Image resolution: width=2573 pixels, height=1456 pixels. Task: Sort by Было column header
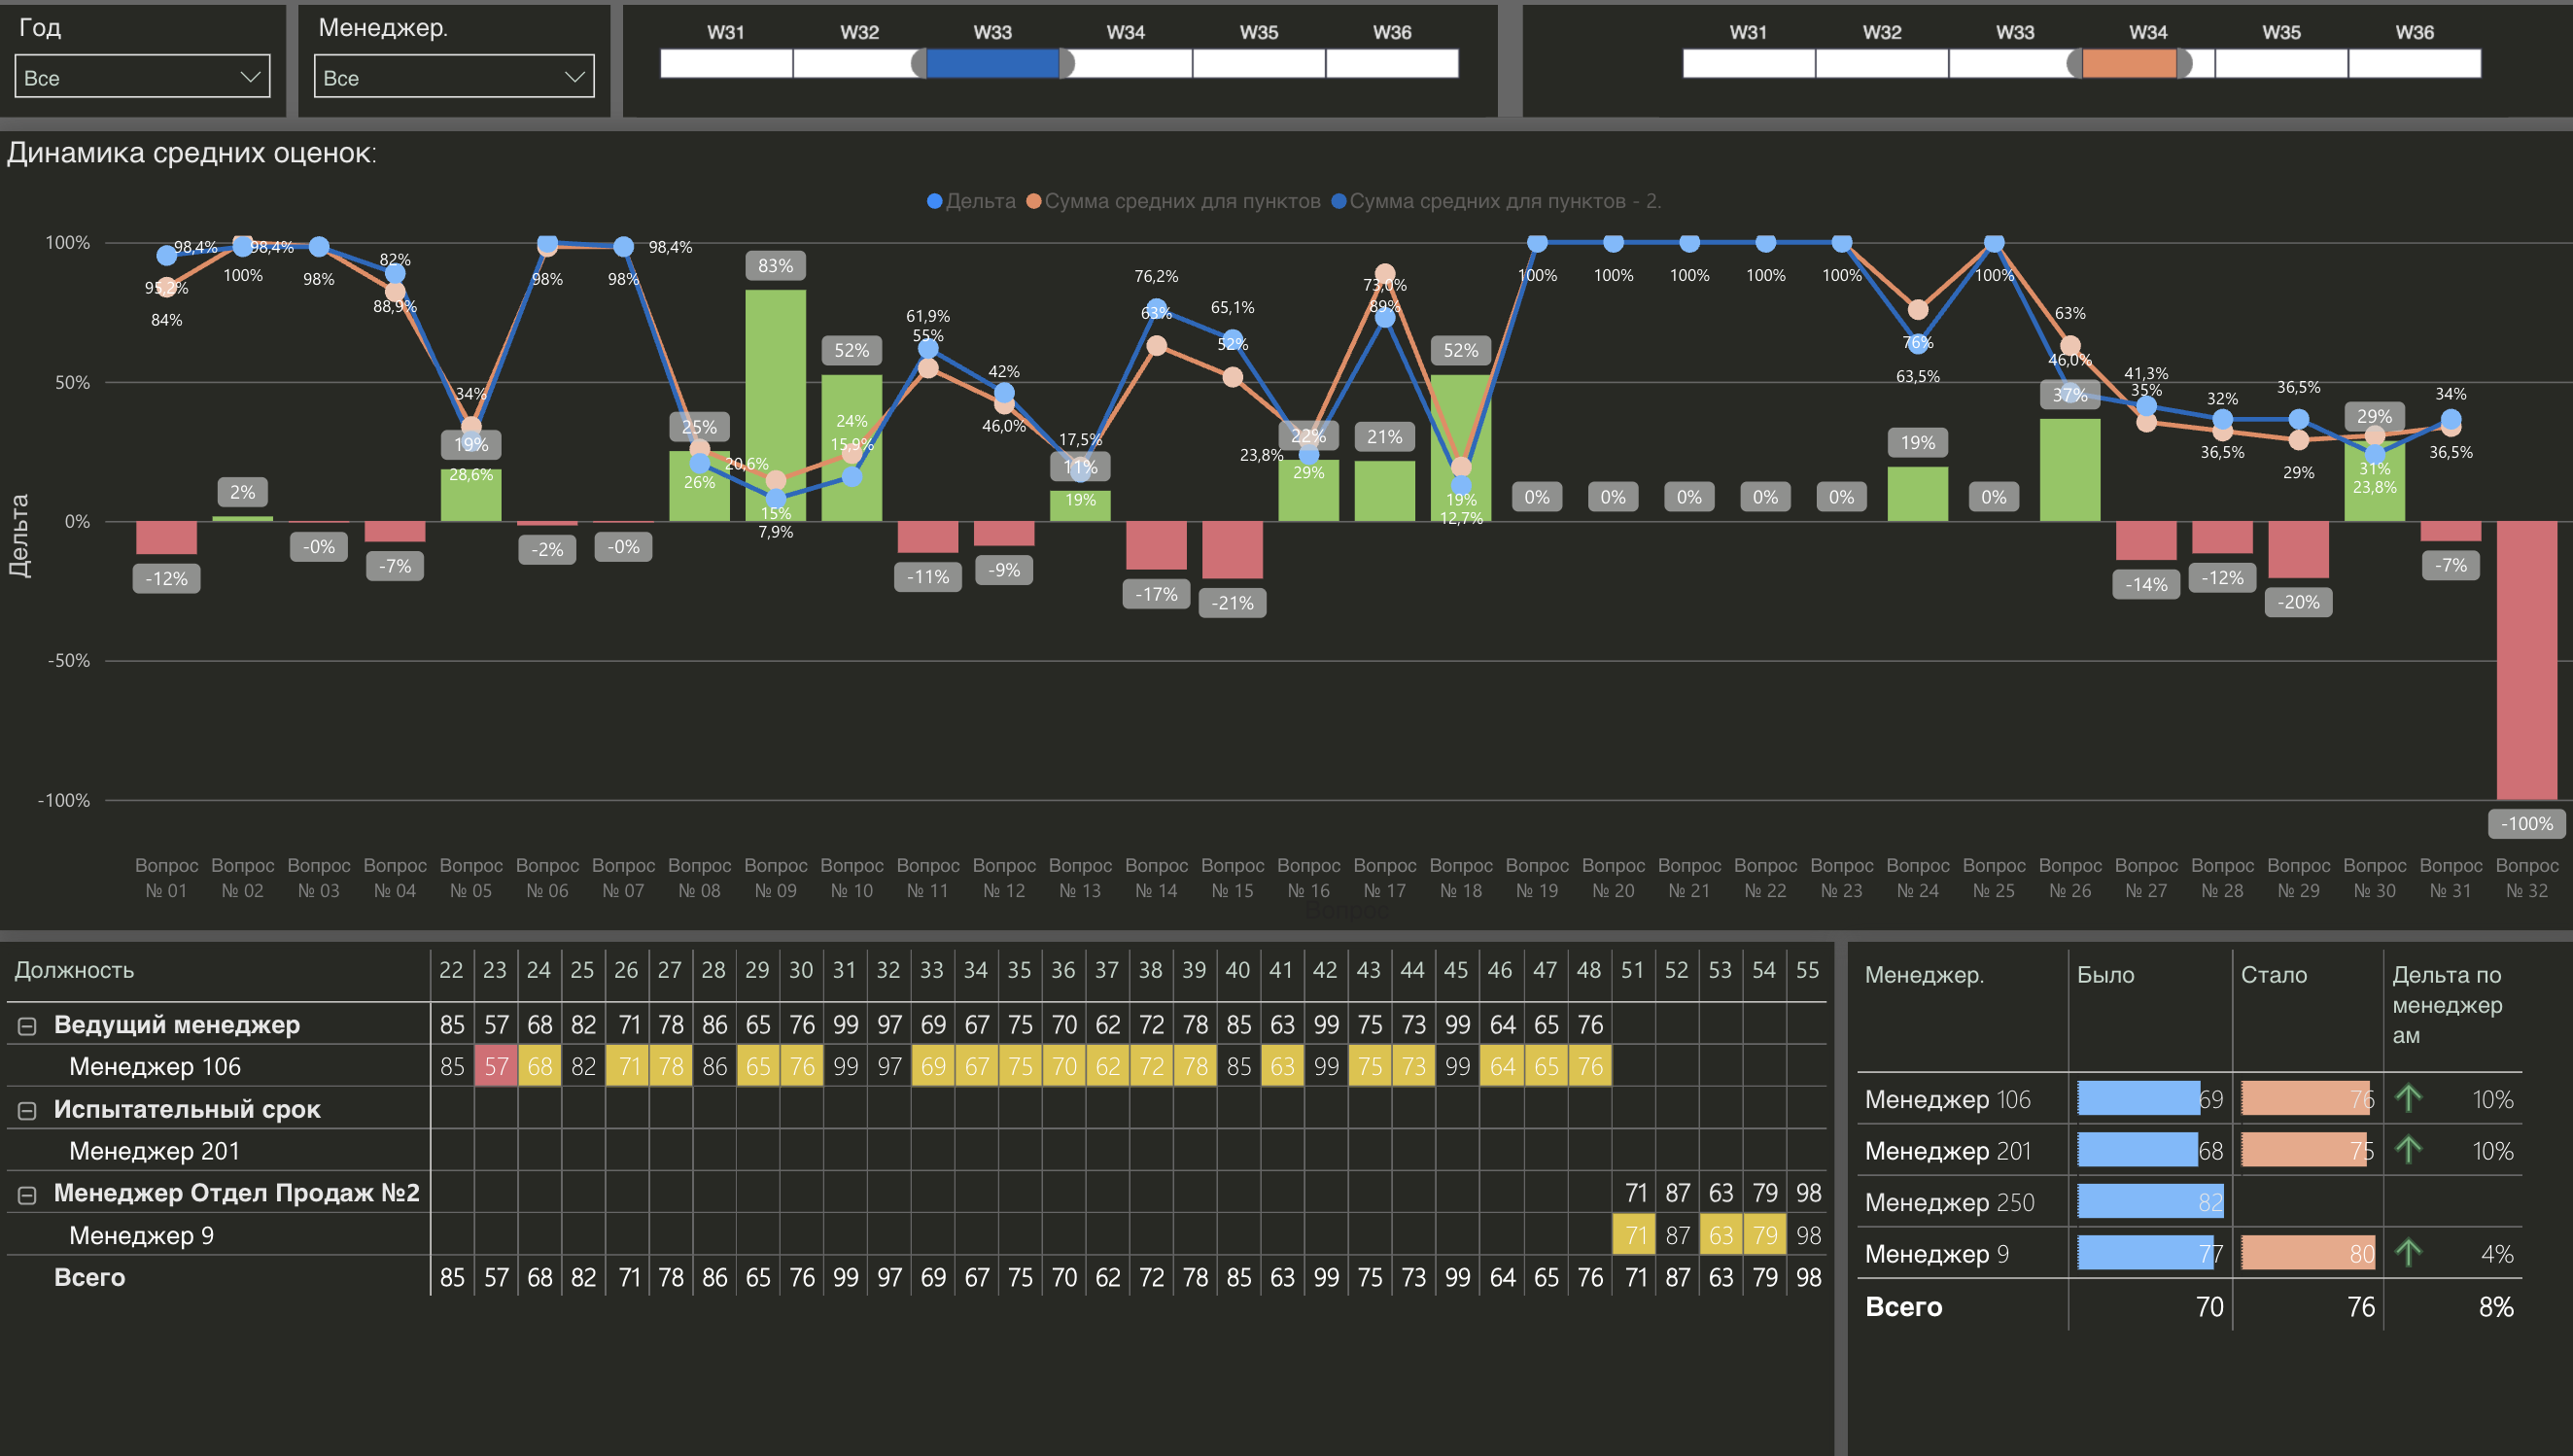pos(2105,975)
